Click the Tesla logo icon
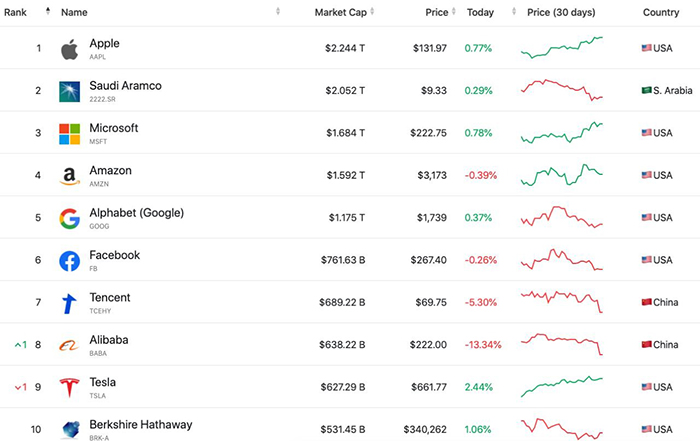700x441 pixels. 69,388
